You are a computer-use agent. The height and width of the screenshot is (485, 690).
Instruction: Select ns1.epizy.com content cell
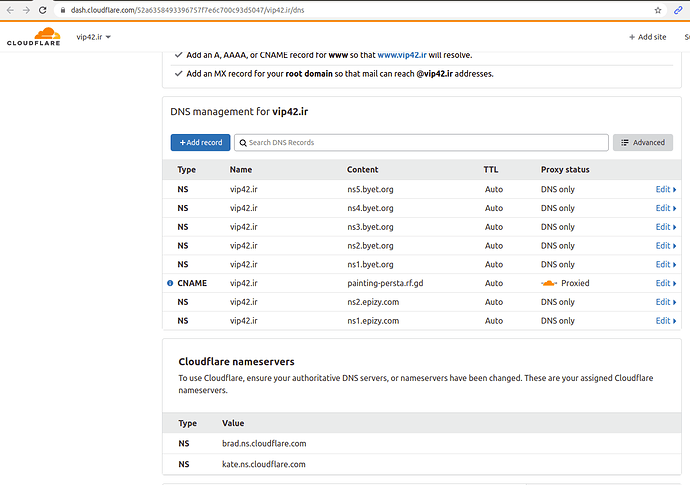point(373,321)
